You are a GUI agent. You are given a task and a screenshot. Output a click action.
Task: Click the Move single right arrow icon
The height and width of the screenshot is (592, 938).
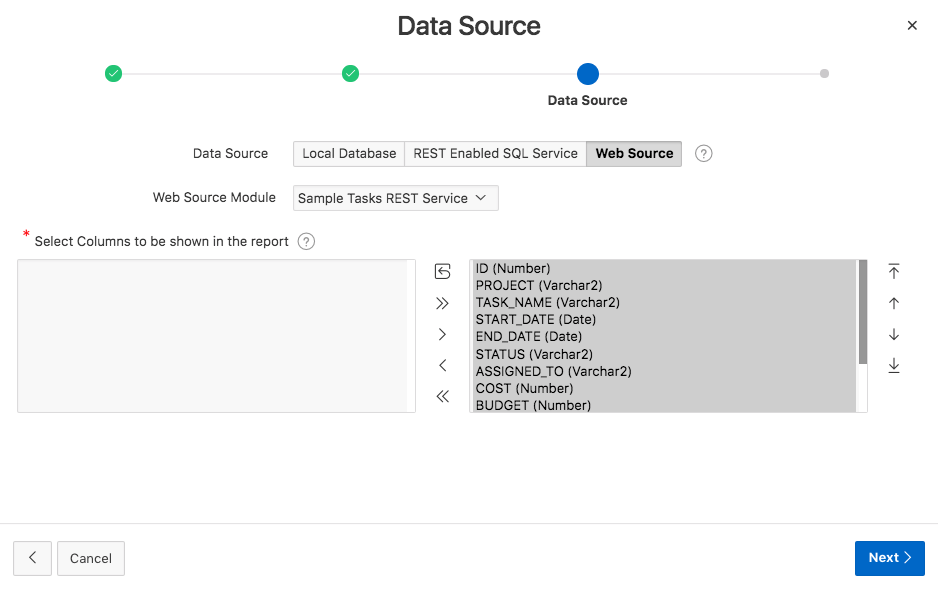point(443,334)
